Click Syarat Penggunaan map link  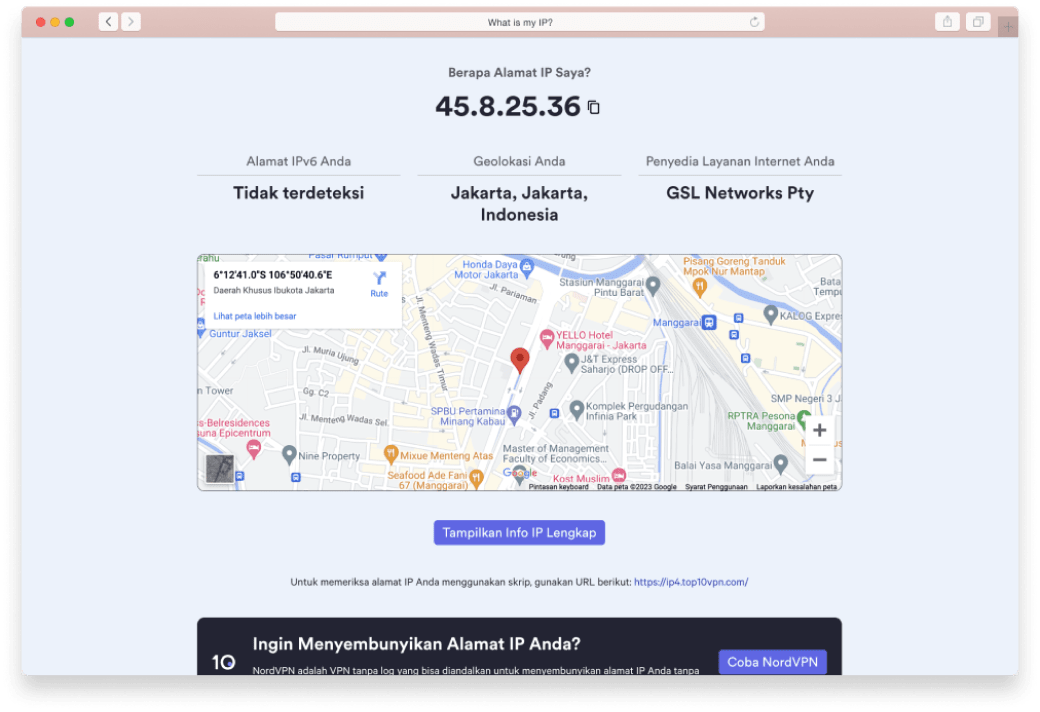(x=716, y=487)
